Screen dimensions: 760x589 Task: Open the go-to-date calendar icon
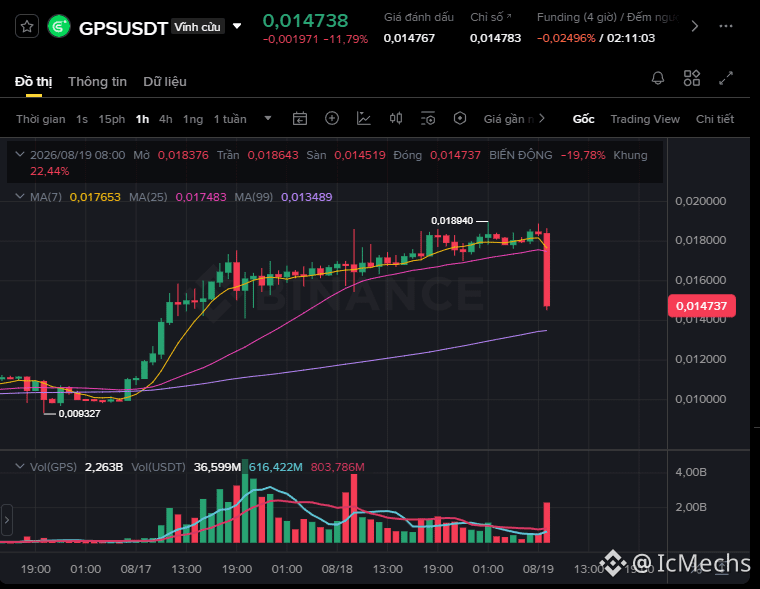[300, 118]
